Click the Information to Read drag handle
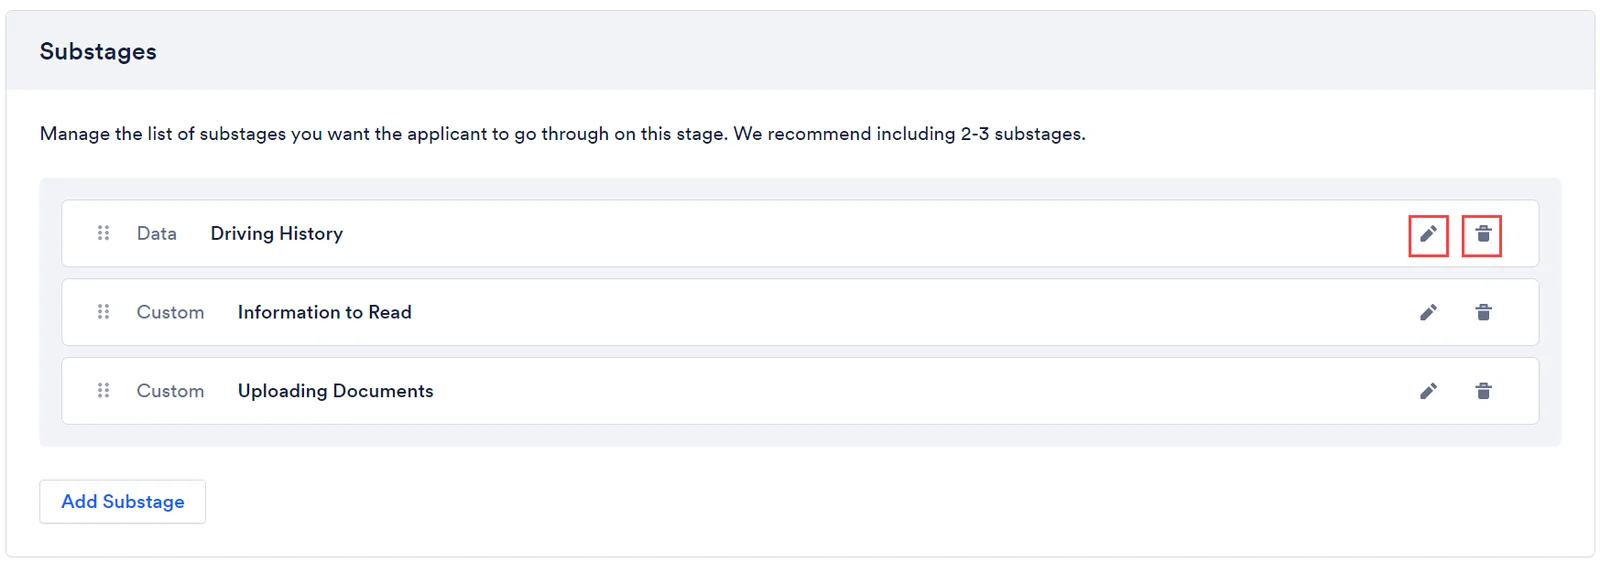The image size is (1600, 562). coord(103,312)
